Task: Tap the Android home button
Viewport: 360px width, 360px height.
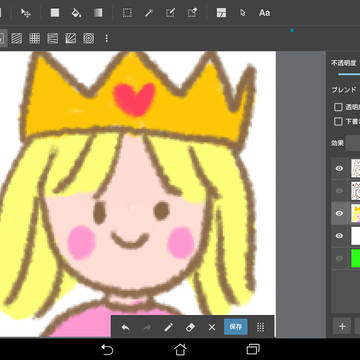Action: (x=180, y=349)
